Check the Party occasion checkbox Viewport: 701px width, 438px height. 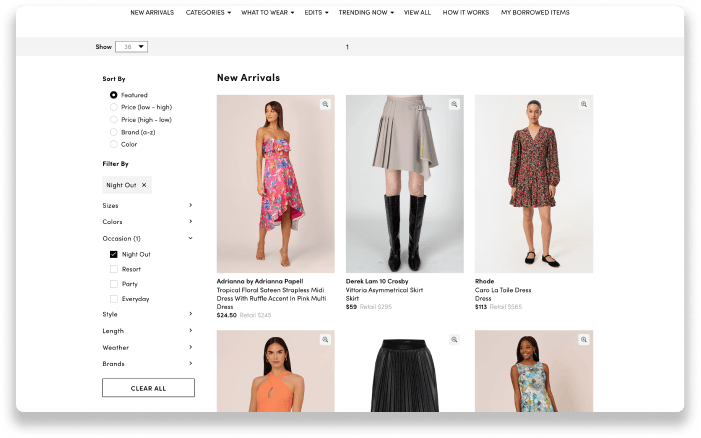click(x=114, y=284)
